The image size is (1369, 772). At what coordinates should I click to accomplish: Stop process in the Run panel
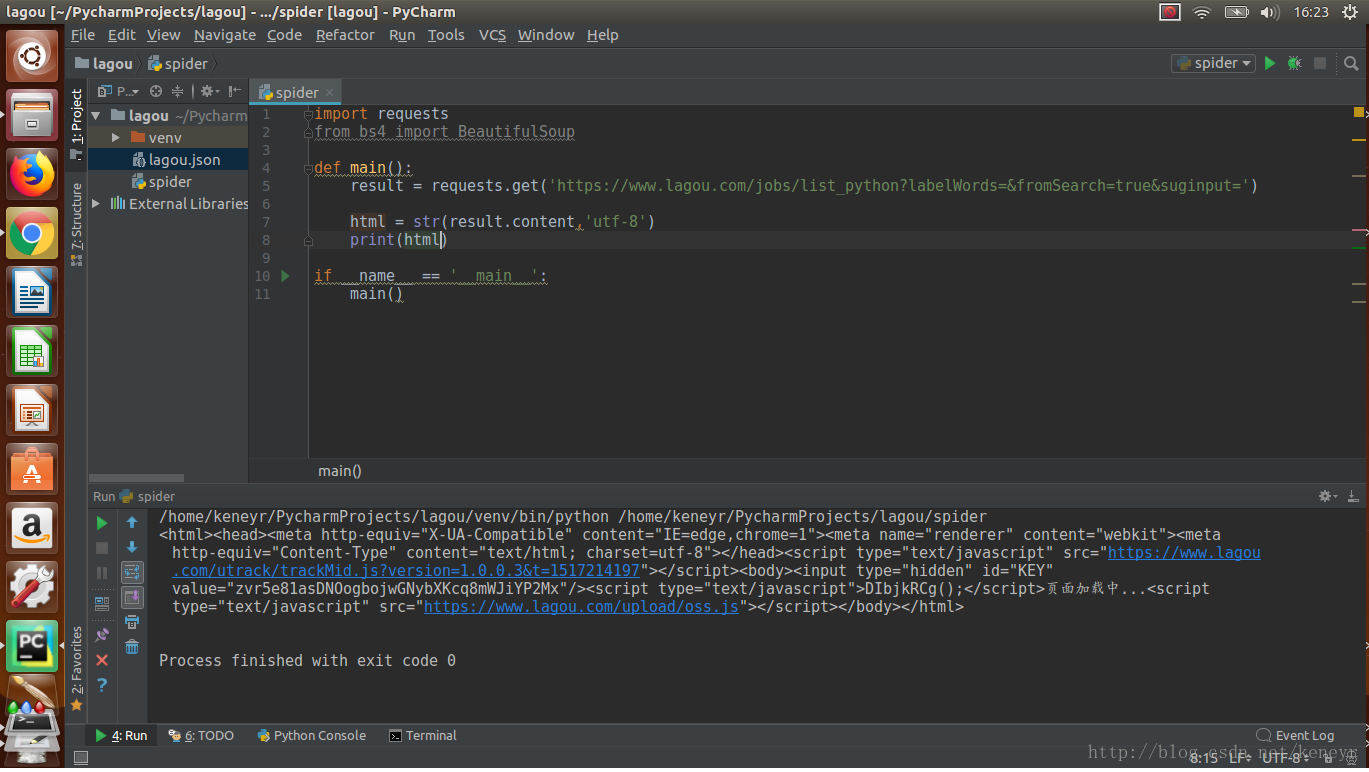coord(102,548)
